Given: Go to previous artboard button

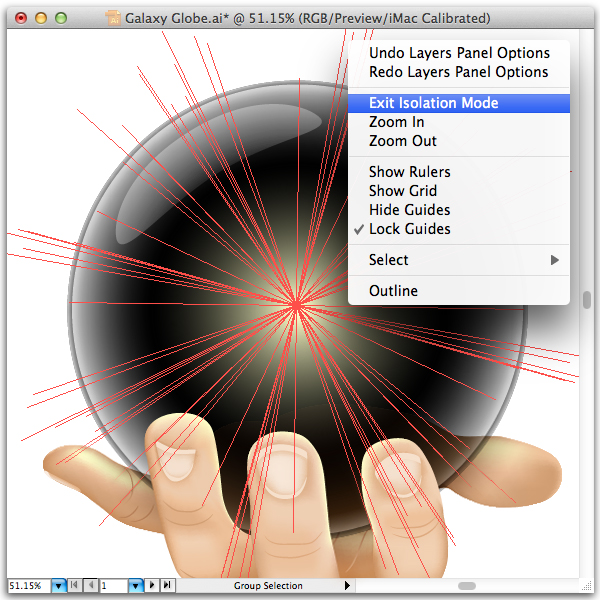Looking at the screenshot, I should click(91, 585).
